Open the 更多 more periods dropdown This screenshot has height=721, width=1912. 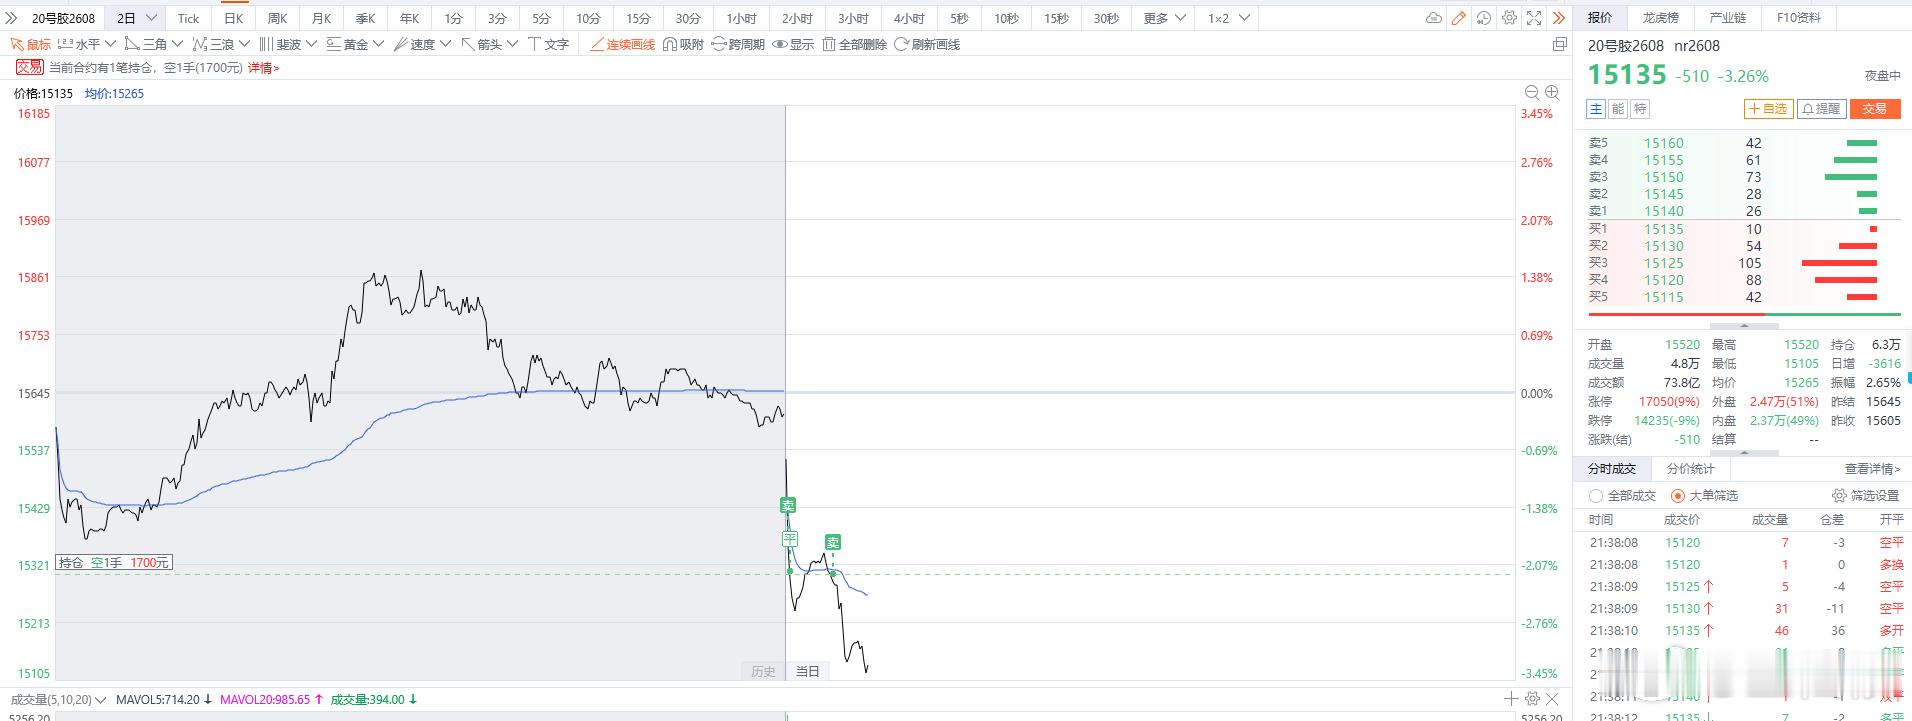[1164, 18]
